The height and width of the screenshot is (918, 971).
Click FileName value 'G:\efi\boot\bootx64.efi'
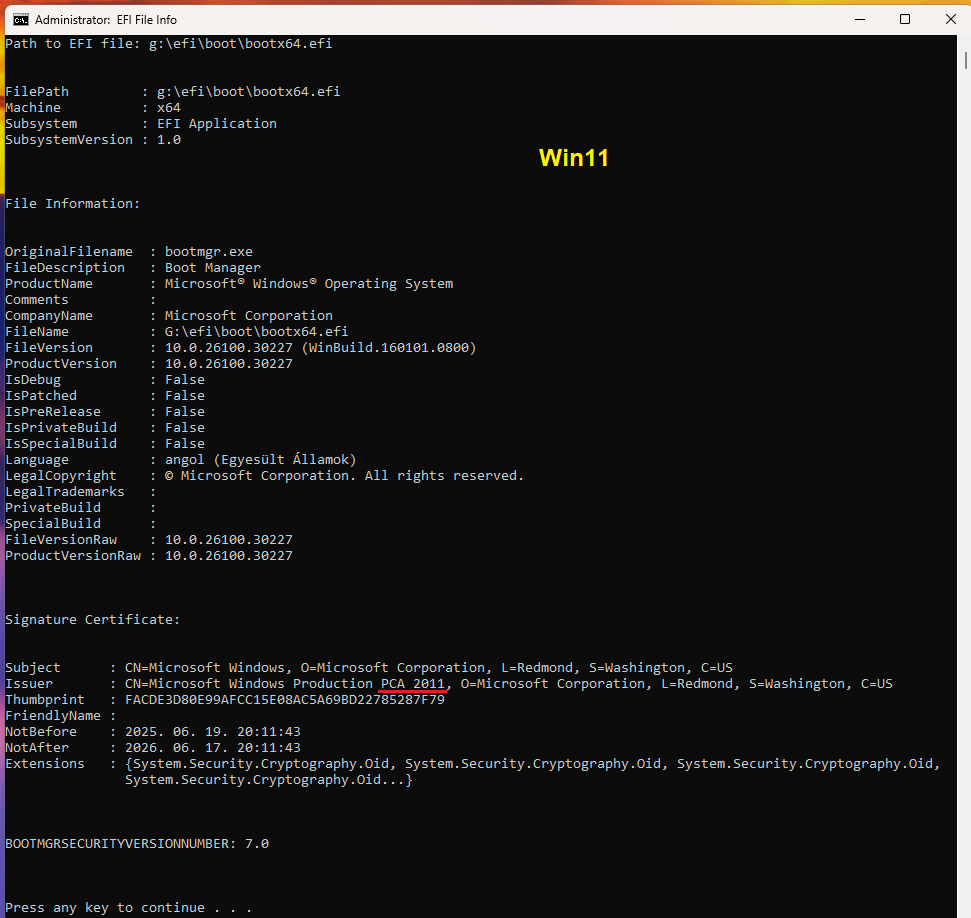tap(256, 332)
